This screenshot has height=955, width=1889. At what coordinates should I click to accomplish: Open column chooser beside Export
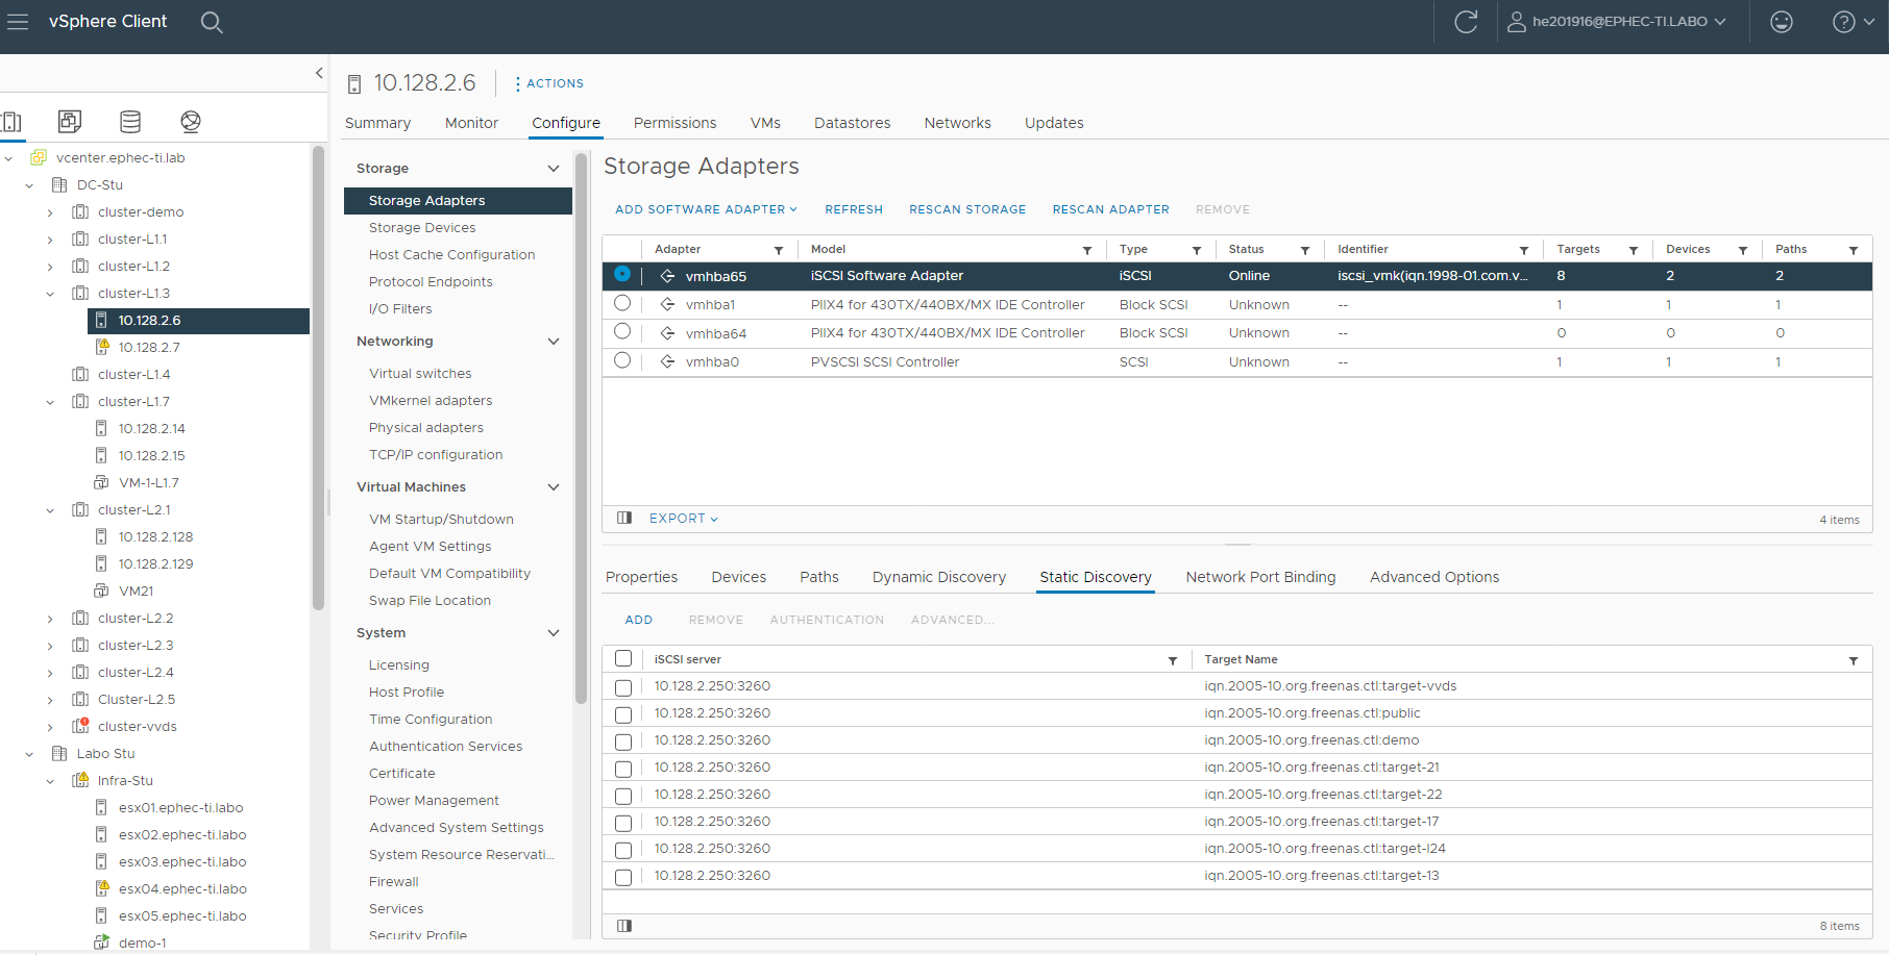coord(625,518)
